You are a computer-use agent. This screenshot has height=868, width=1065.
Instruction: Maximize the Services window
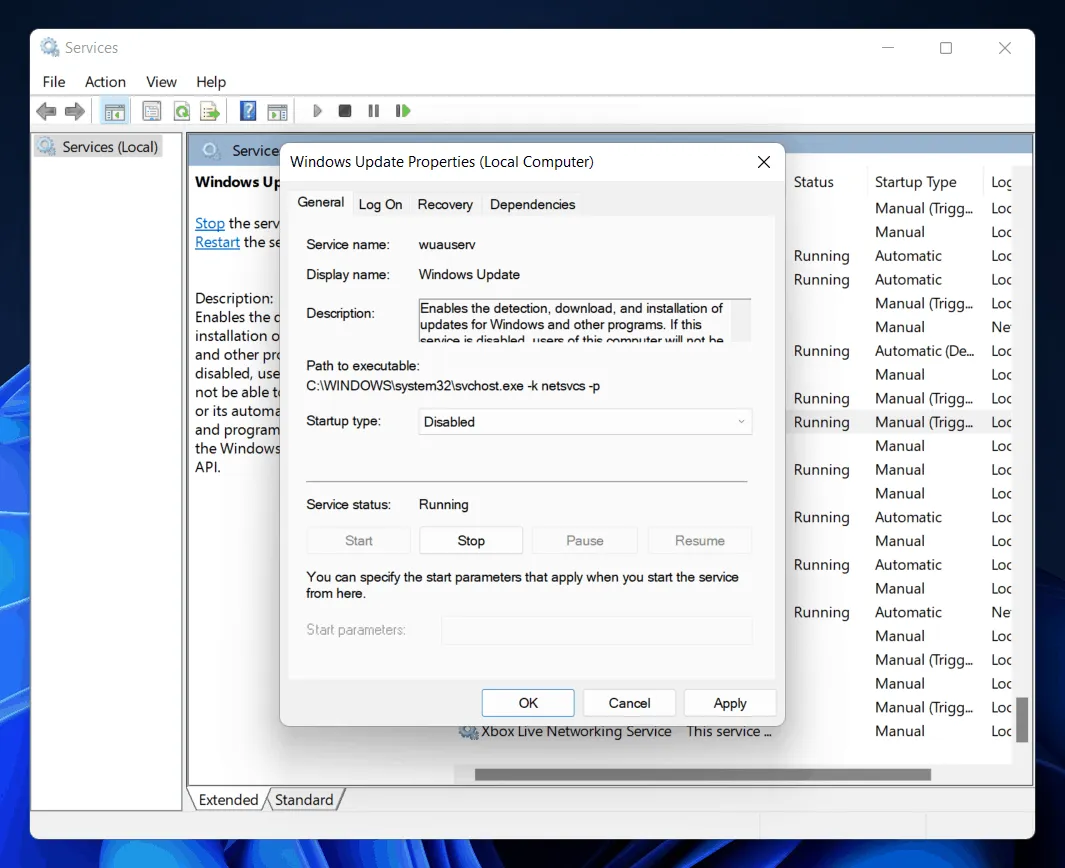pyautogui.click(x=945, y=48)
